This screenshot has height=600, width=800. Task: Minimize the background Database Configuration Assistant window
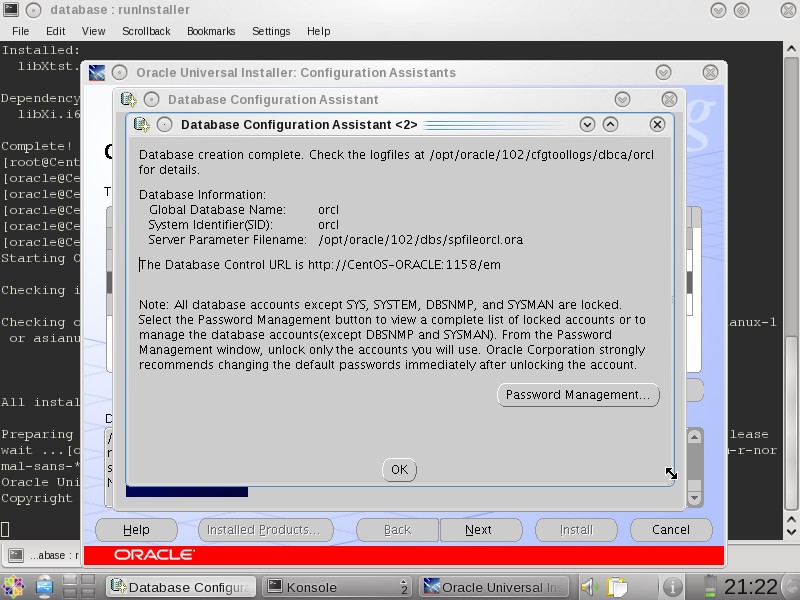point(622,99)
